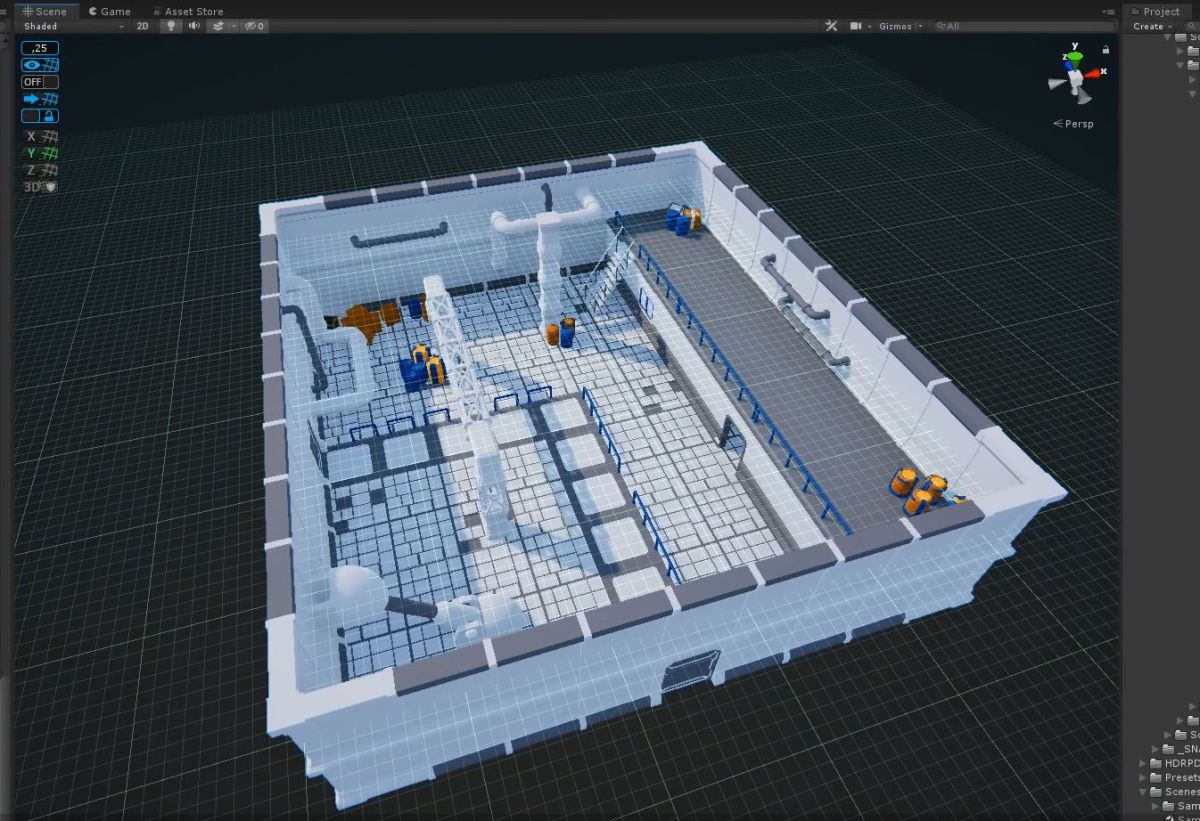Toggle scene effects with the skybox layers icon

tap(217, 26)
